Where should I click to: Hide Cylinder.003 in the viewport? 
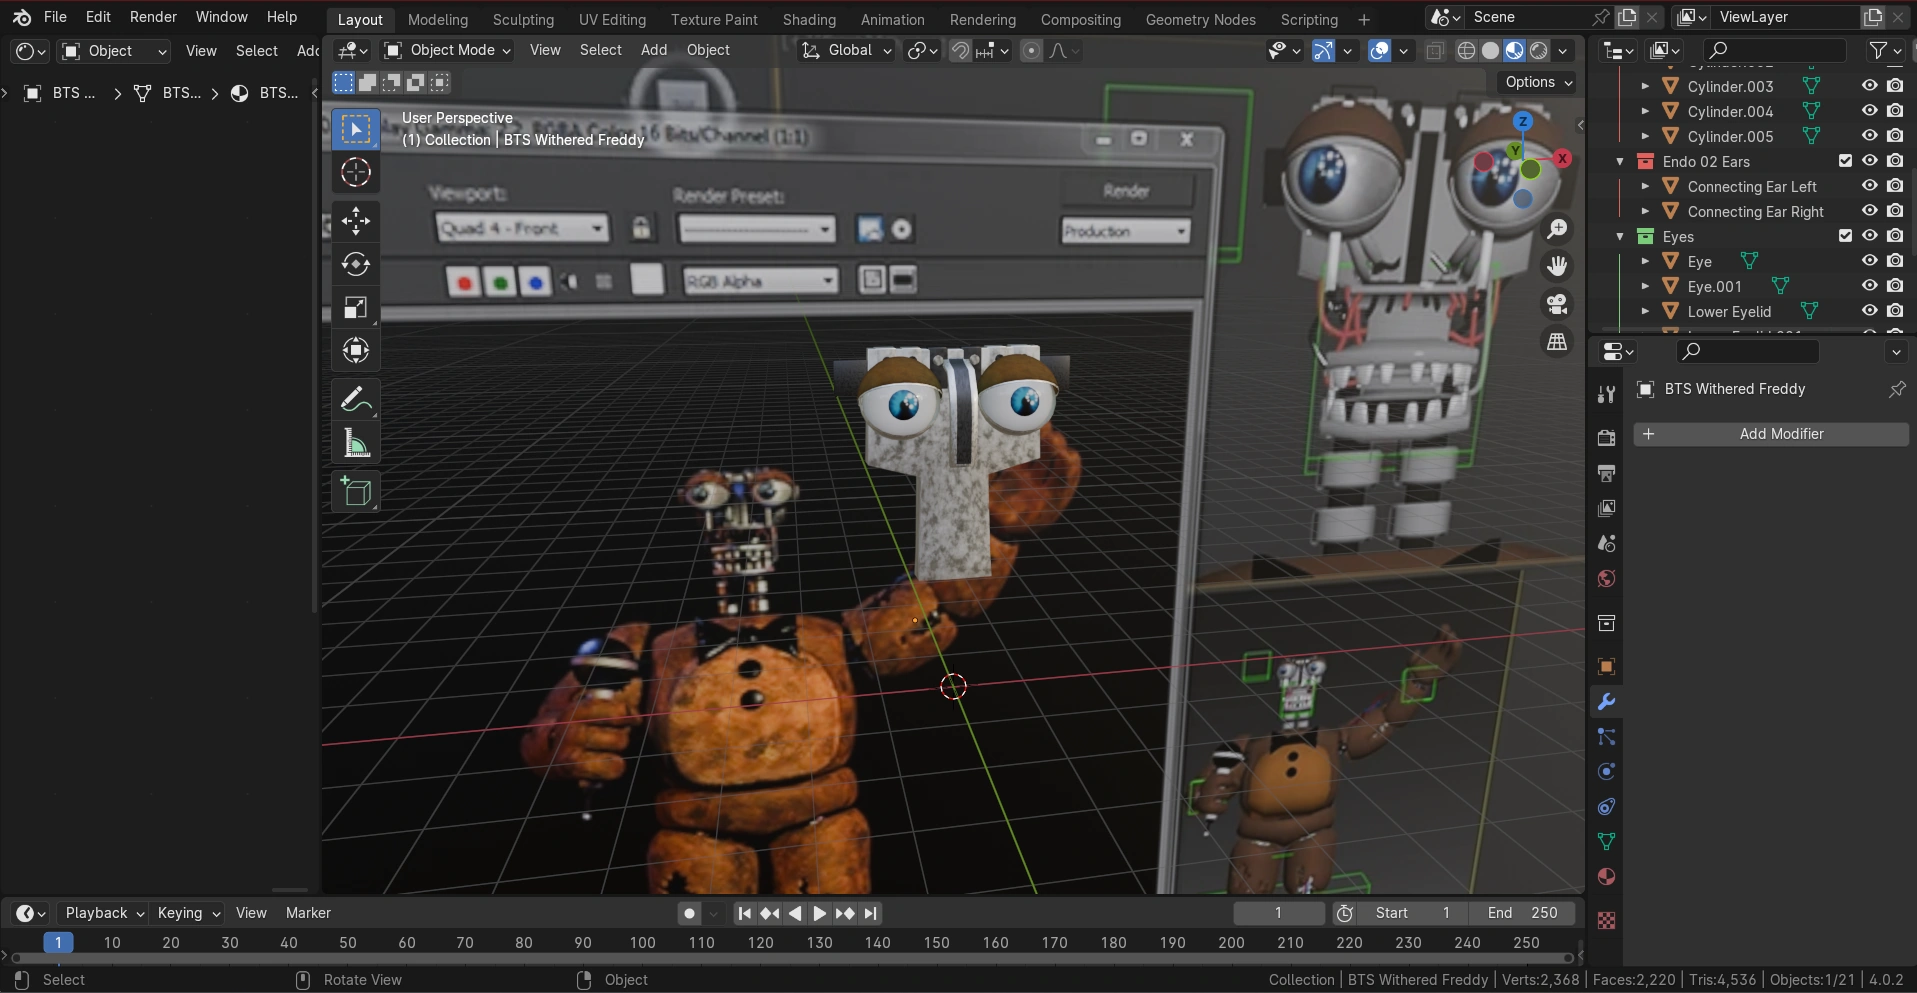pyautogui.click(x=1868, y=86)
